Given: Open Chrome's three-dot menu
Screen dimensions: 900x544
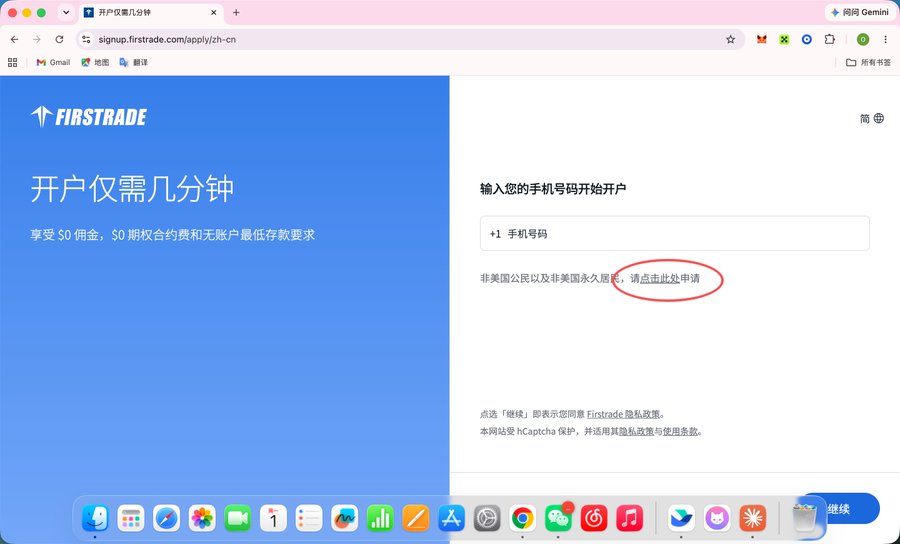Looking at the screenshot, I should (x=886, y=40).
